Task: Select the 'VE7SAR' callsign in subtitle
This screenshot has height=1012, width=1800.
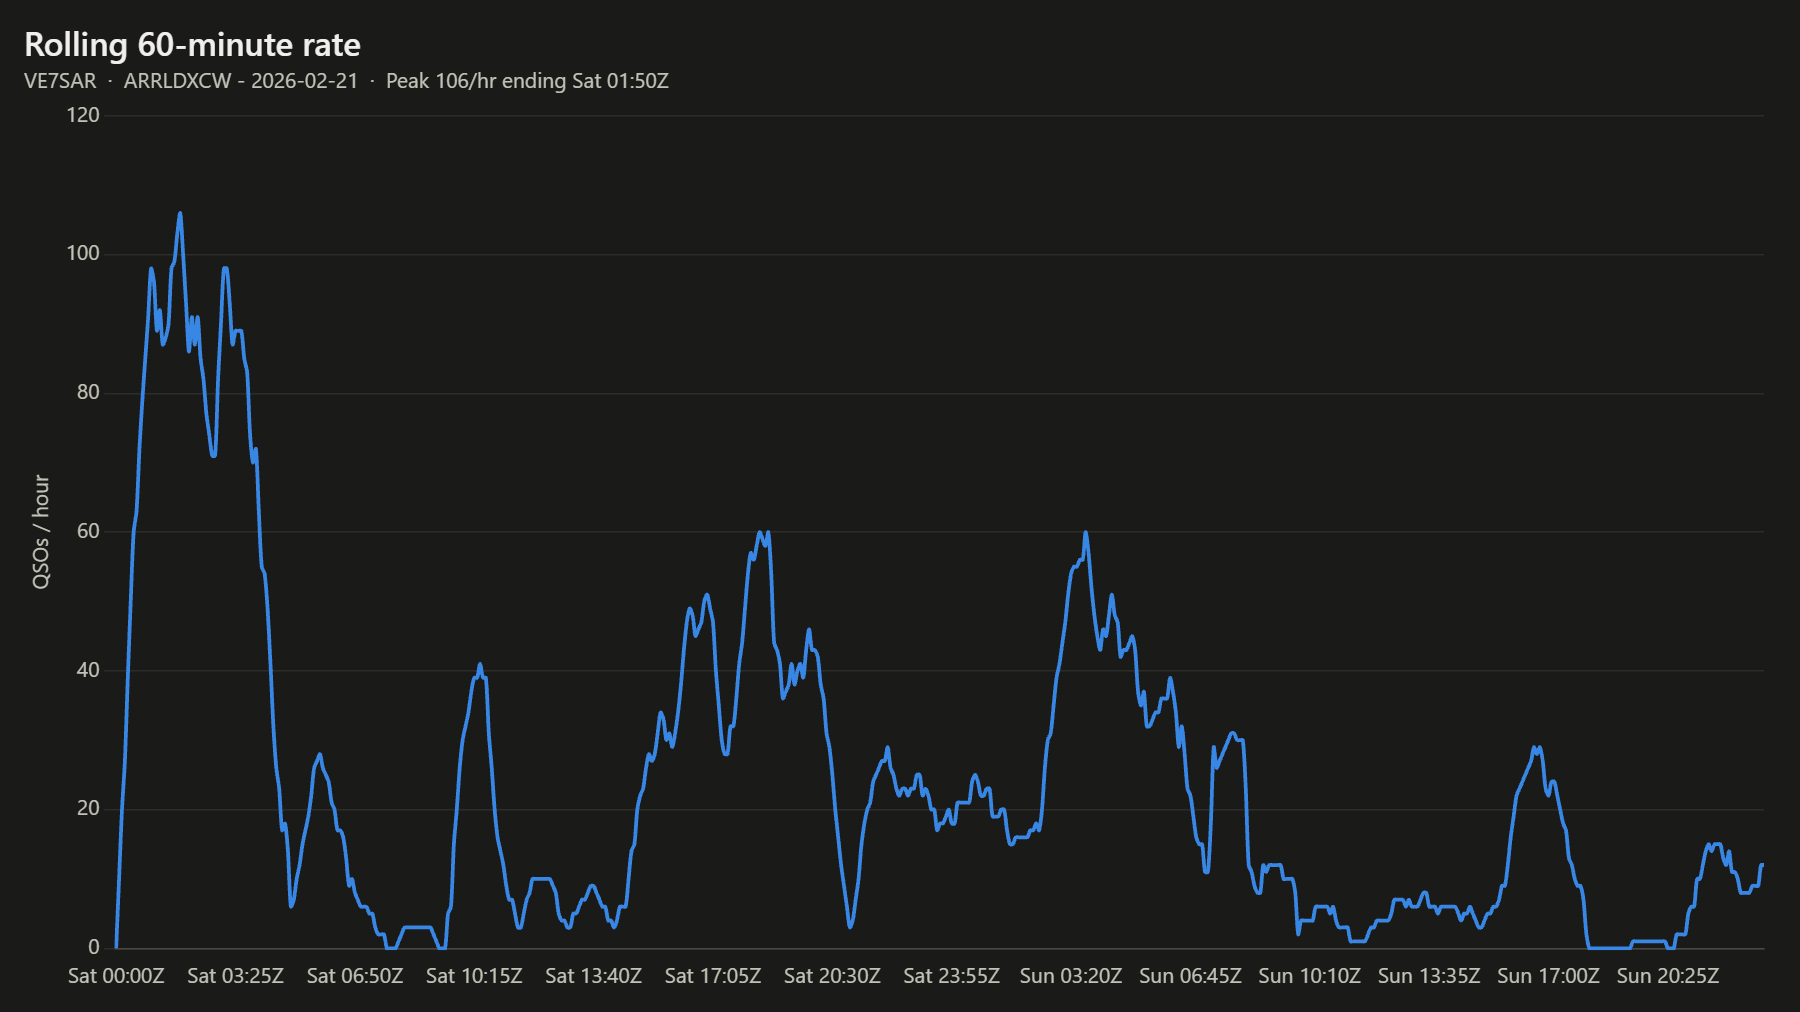Action: click(x=60, y=81)
